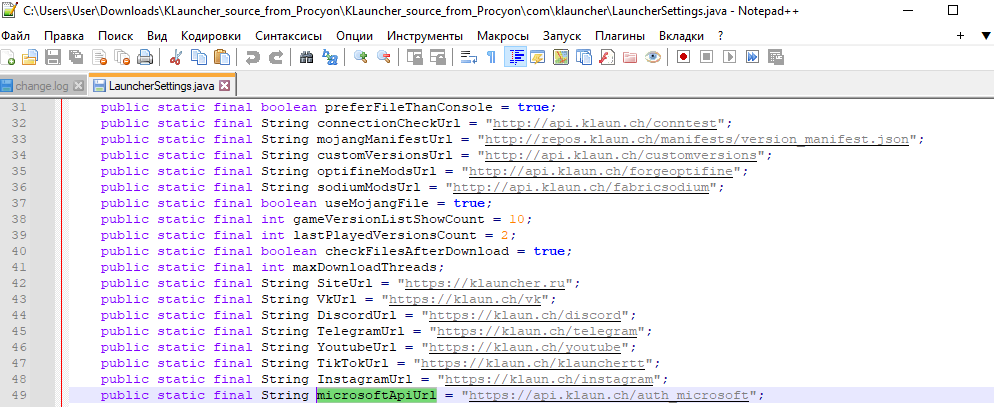Click the Print icon in the toolbar
The width and height of the screenshot is (994, 407).
143,58
